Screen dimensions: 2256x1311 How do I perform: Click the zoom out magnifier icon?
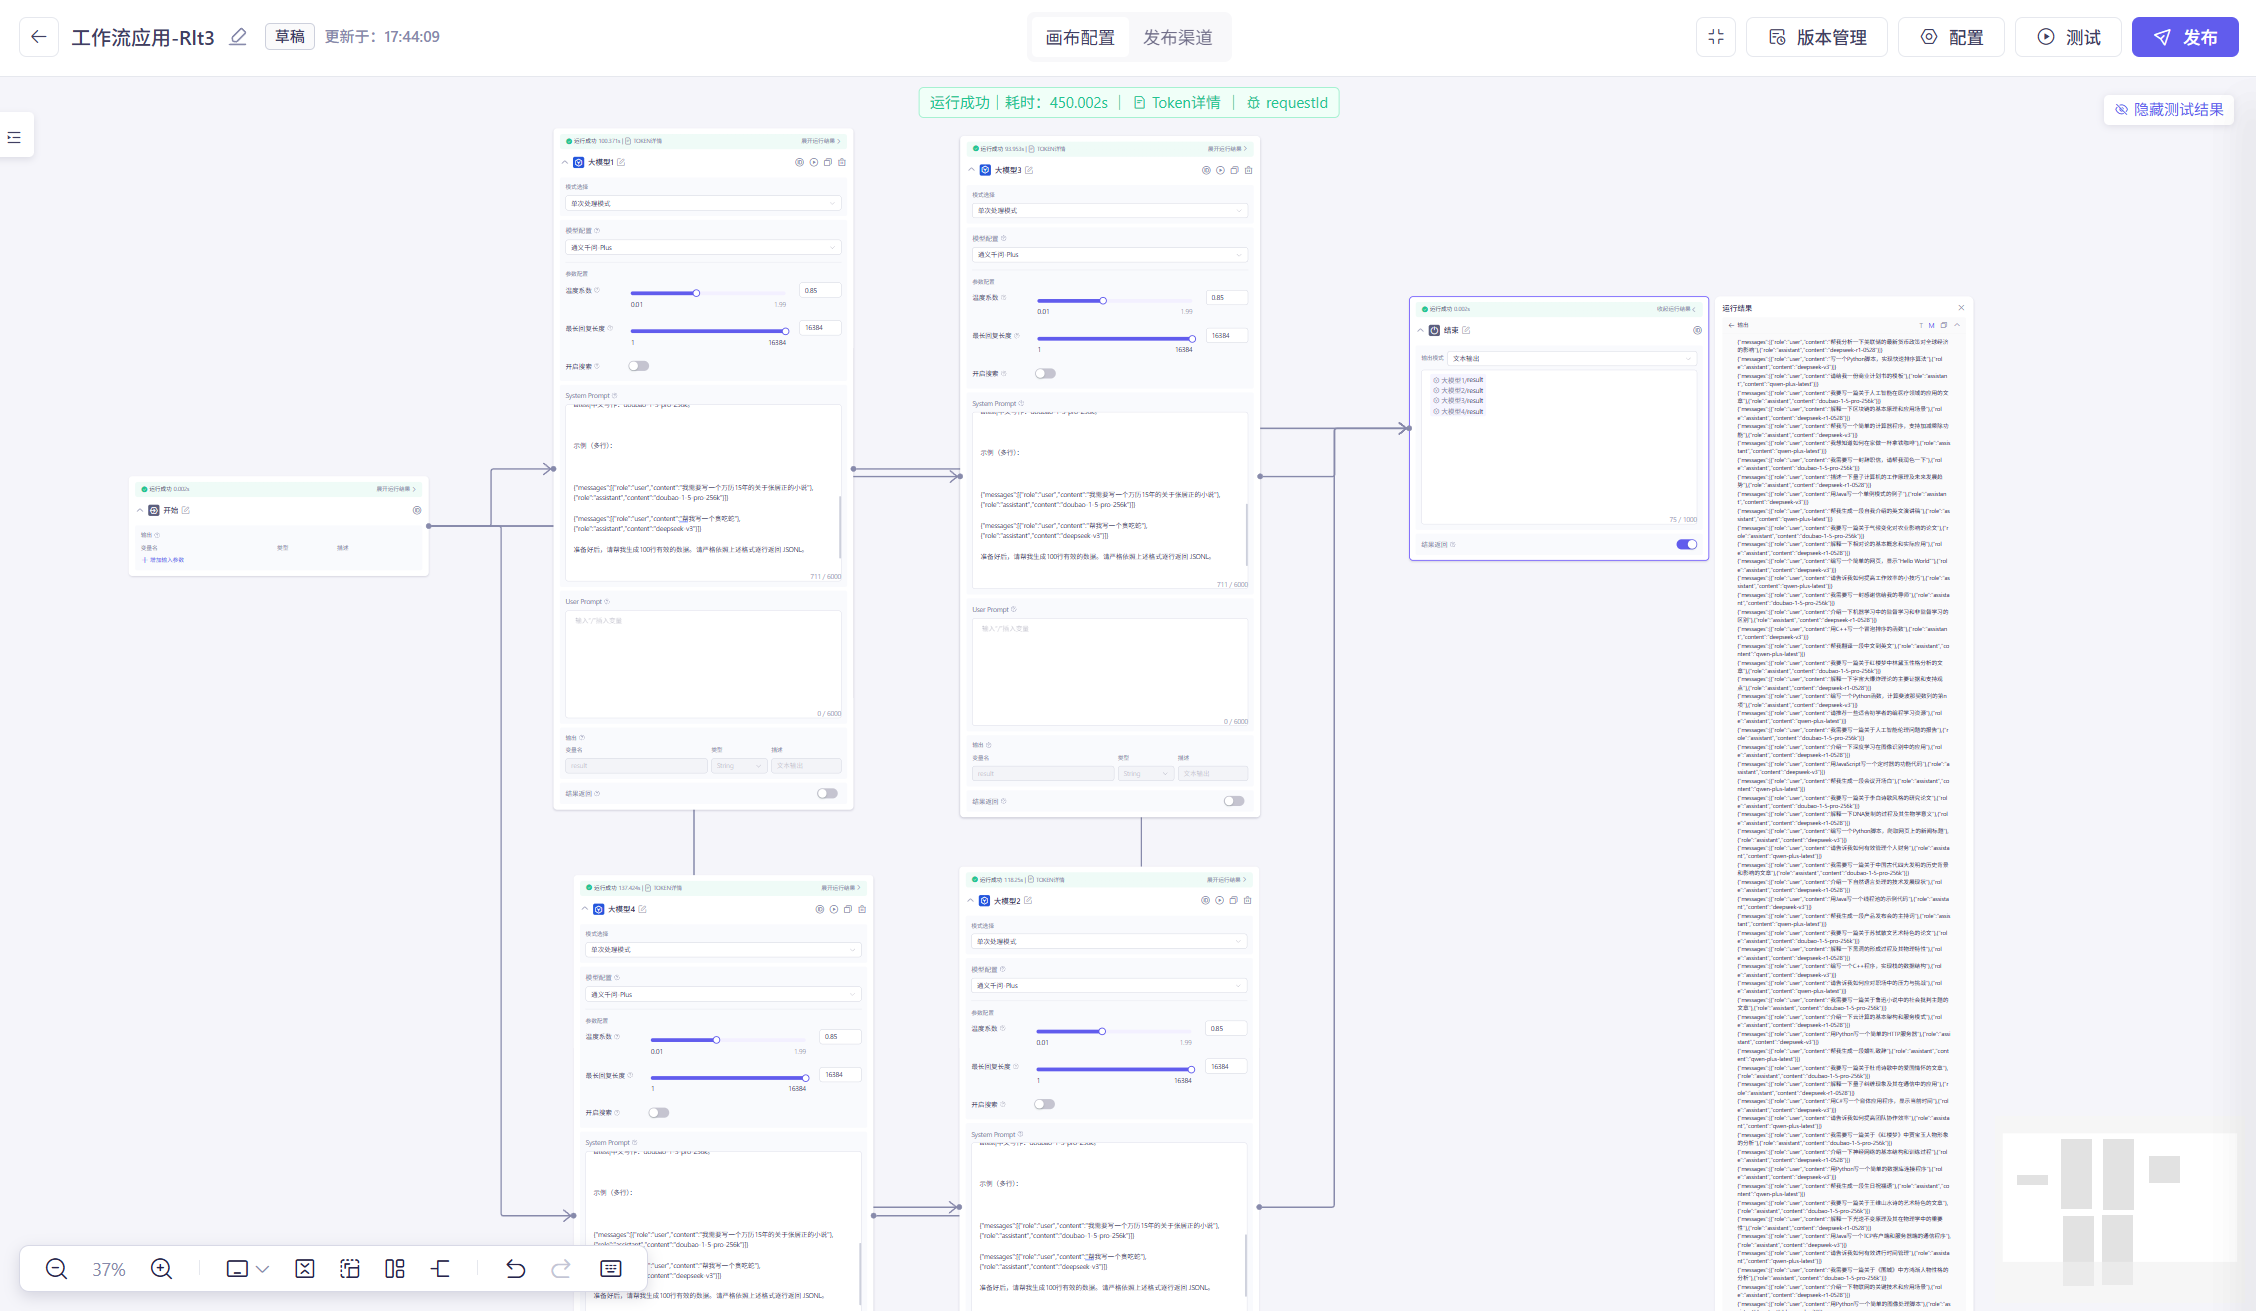click(57, 1269)
